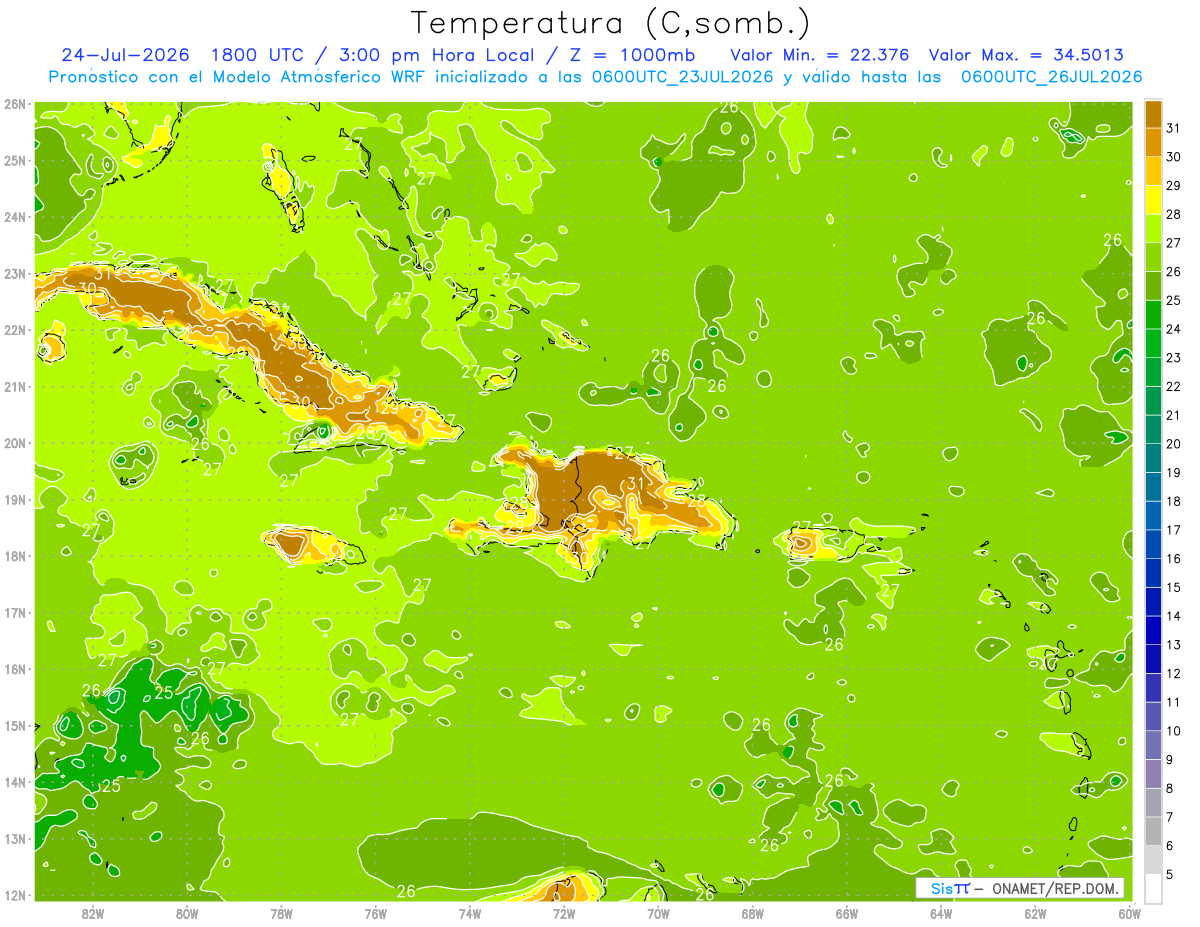Click the '62W' longitude axis label
The image size is (1200, 927).
coord(1035,914)
